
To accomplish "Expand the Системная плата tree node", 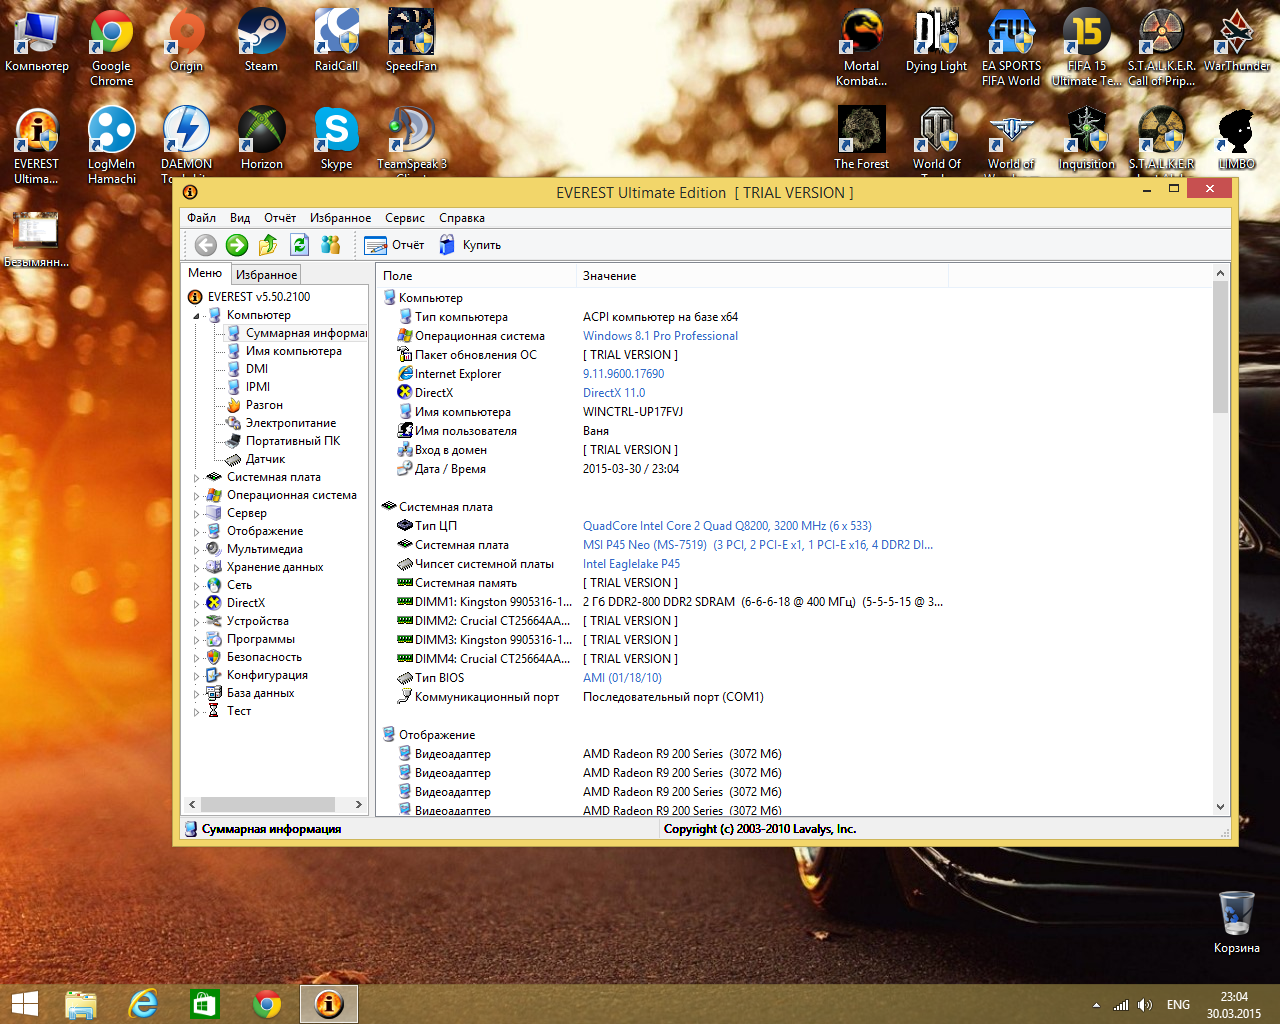I will coord(196,478).
